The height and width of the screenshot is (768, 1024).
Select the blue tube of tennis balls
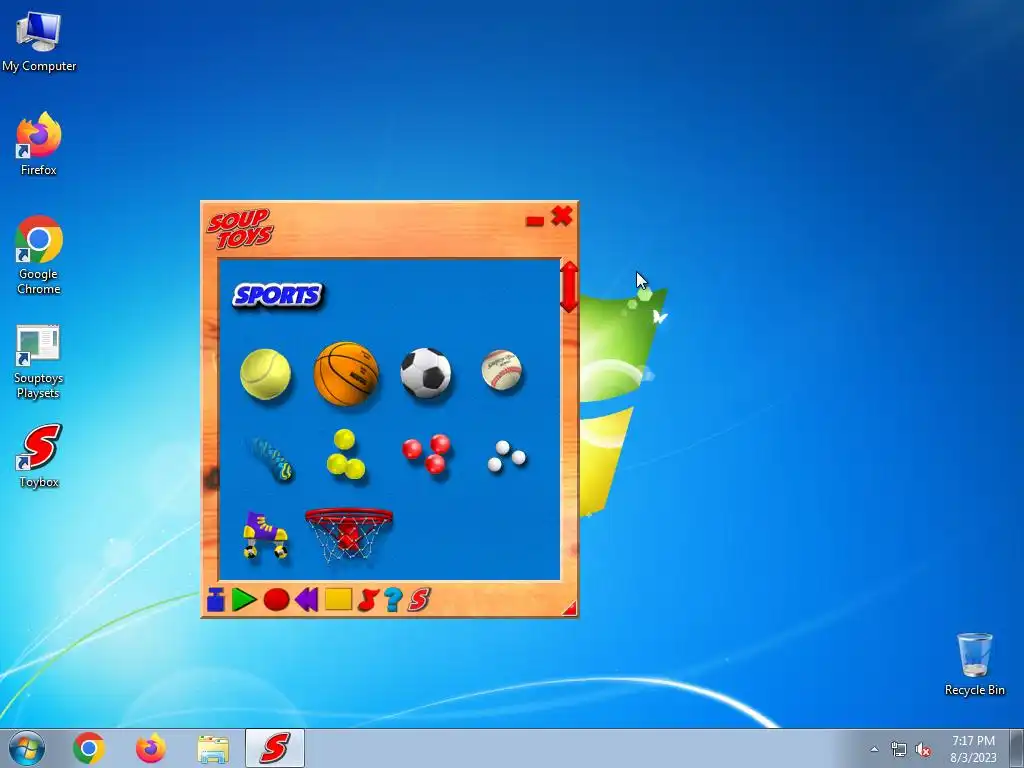pos(270,458)
